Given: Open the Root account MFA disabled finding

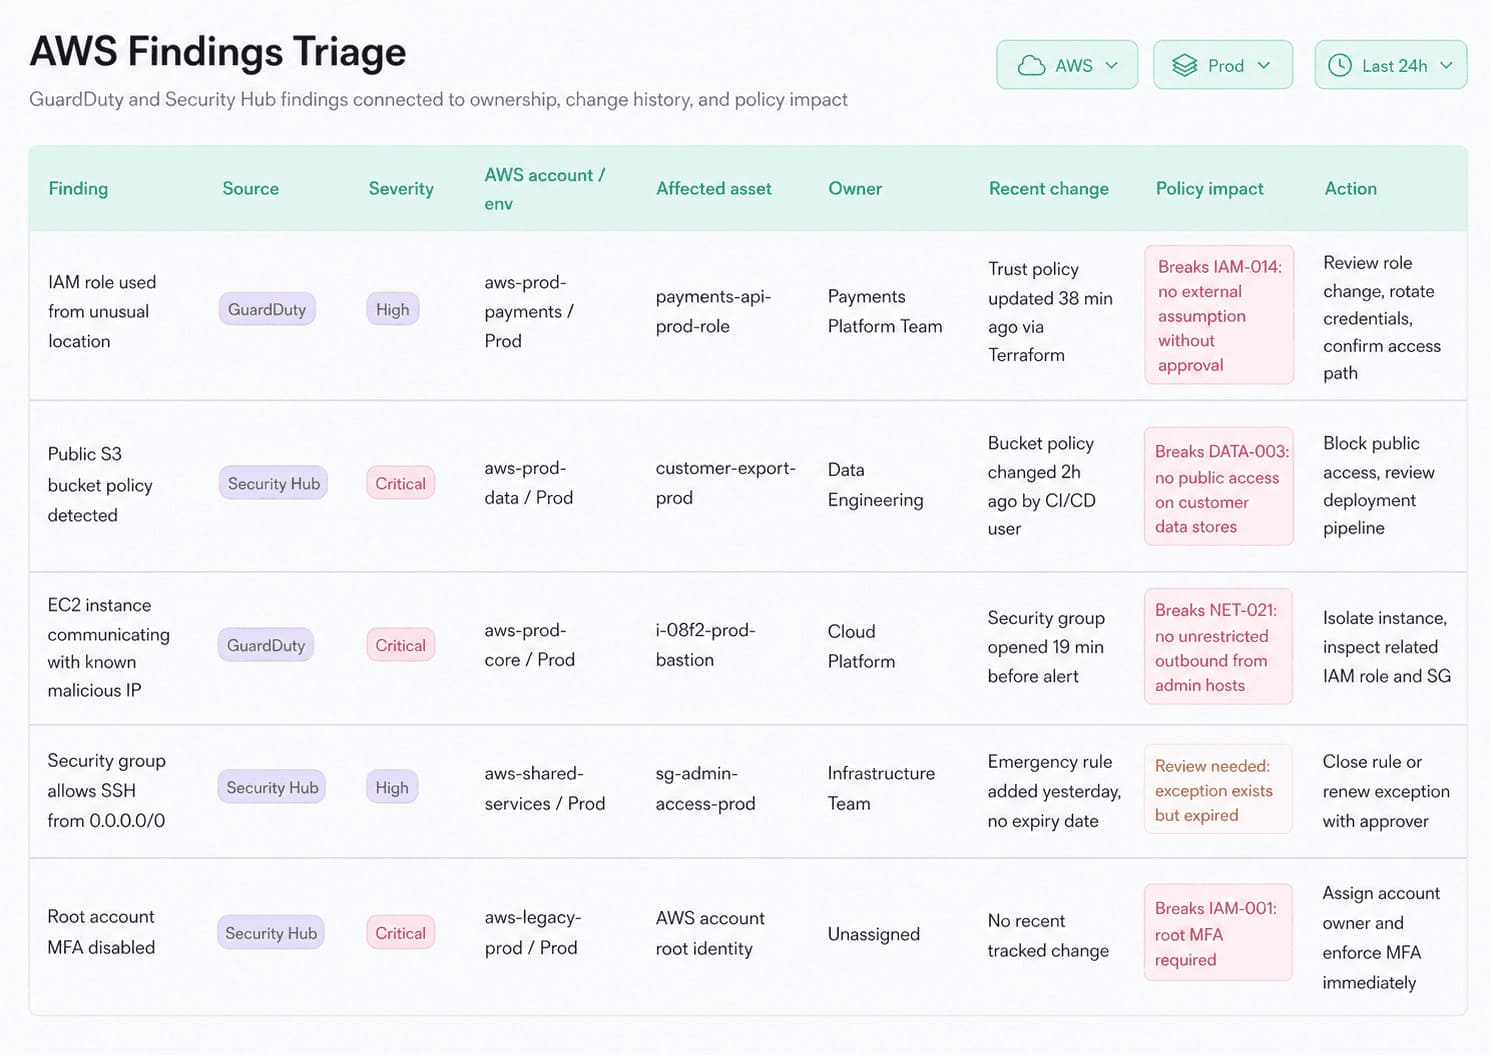Looking at the screenshot, I should (101, 932).
